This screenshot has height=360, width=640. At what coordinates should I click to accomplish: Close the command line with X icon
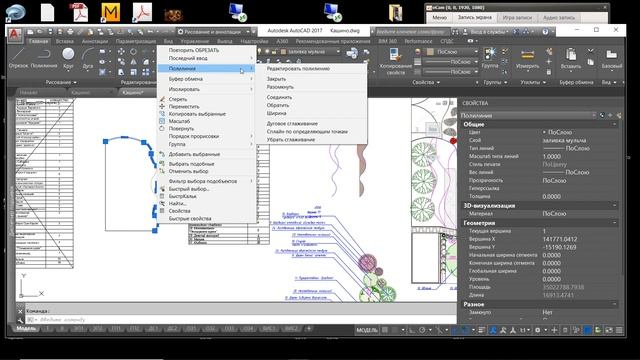(20, 311)
